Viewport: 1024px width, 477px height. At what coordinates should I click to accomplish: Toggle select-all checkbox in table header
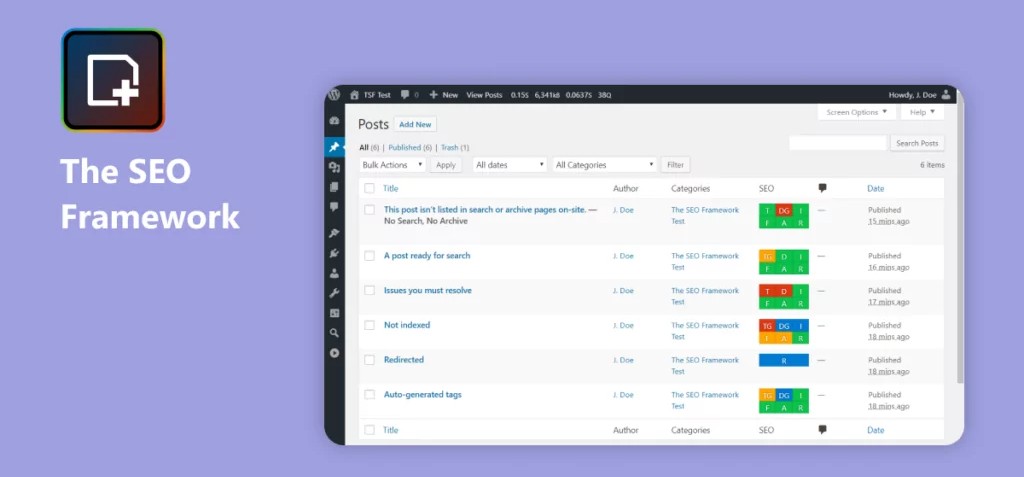click(370, 188)
